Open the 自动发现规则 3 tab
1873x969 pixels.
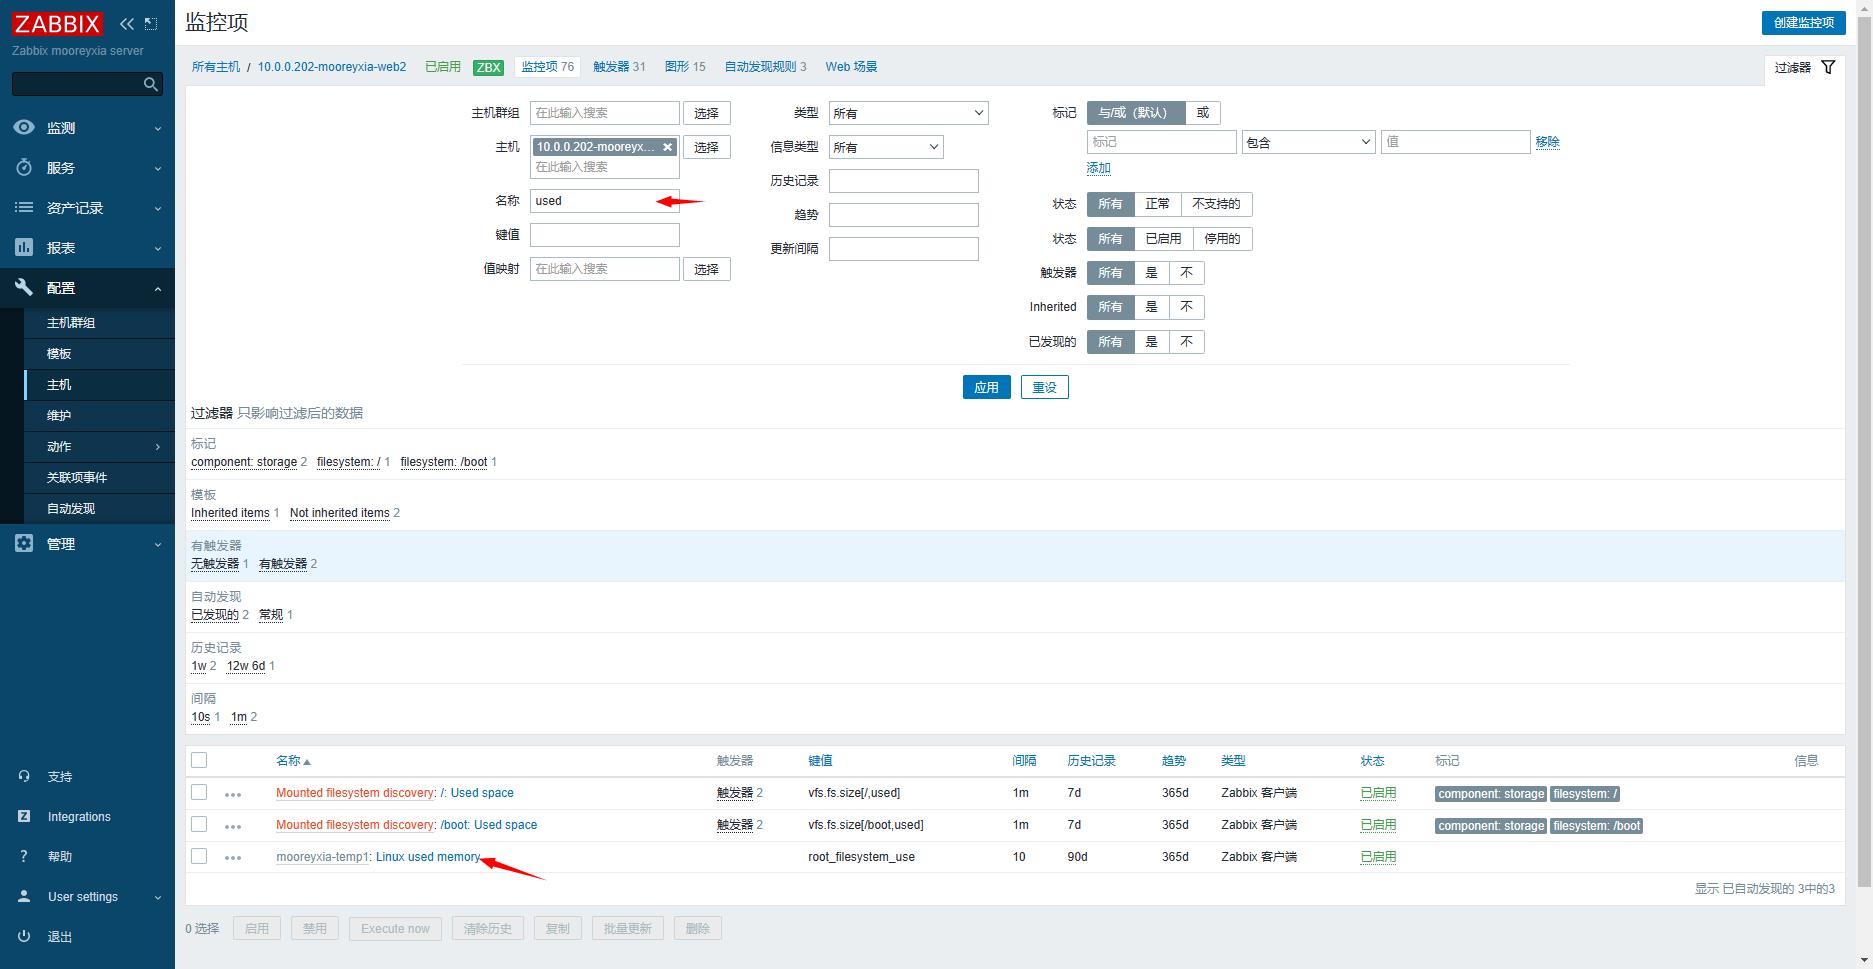coord(765,67)
